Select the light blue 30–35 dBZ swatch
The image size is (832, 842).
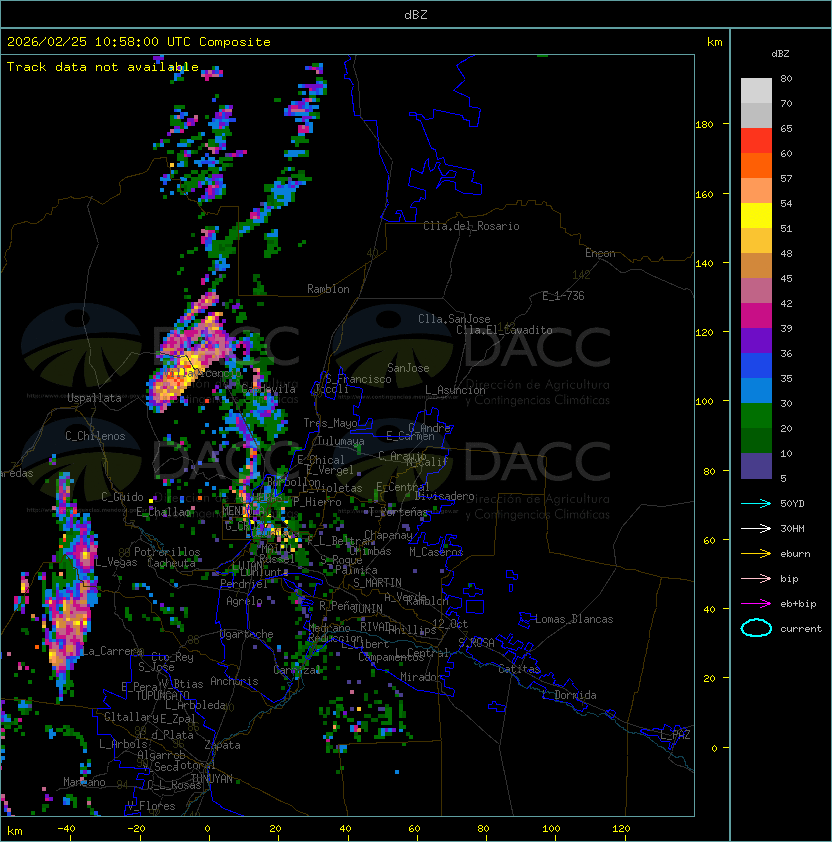(x=756, y=390)
